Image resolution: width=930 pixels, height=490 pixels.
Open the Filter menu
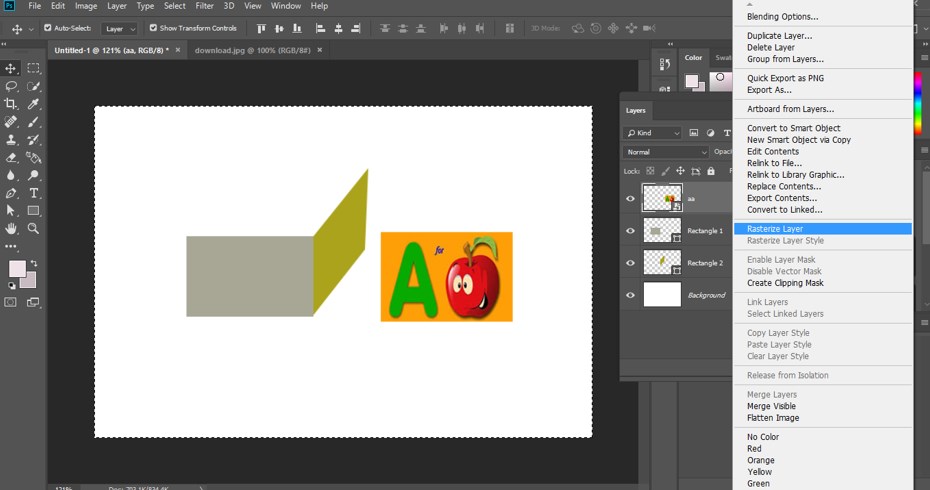click(x=204, y=6)
